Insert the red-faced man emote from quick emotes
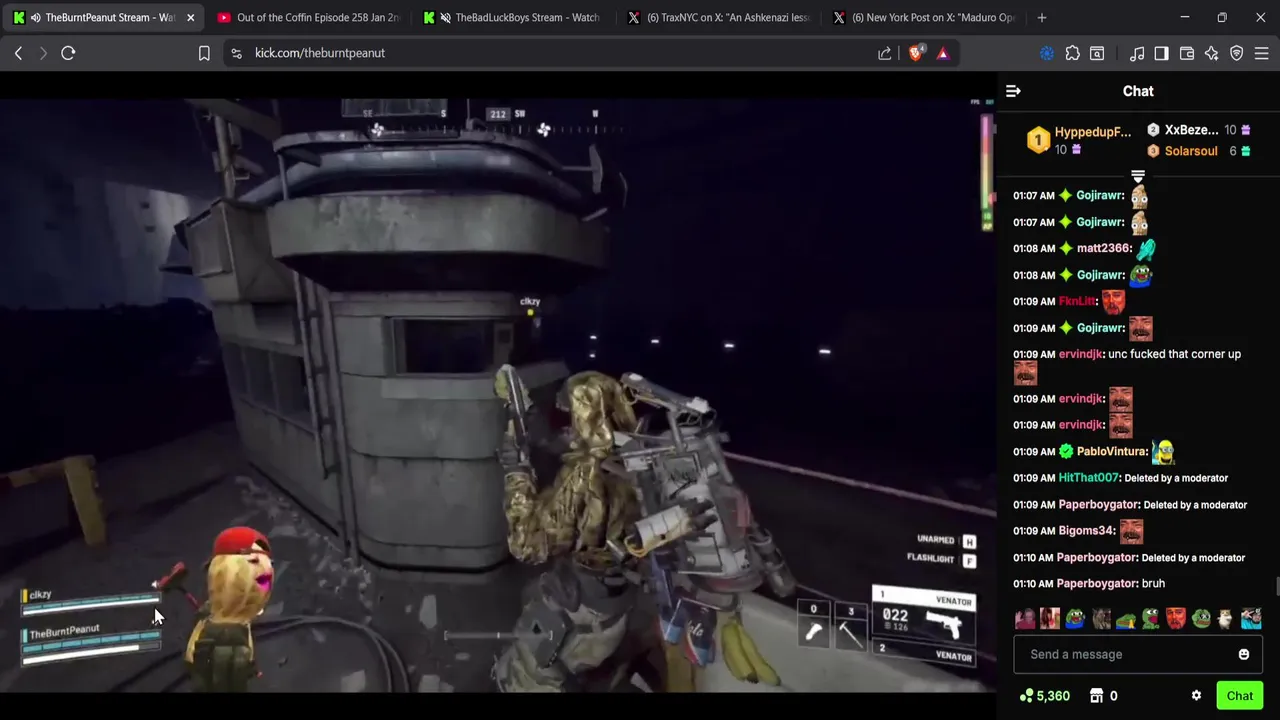The width and height of the screenshot is (1280, 720). click(1176, 619)
